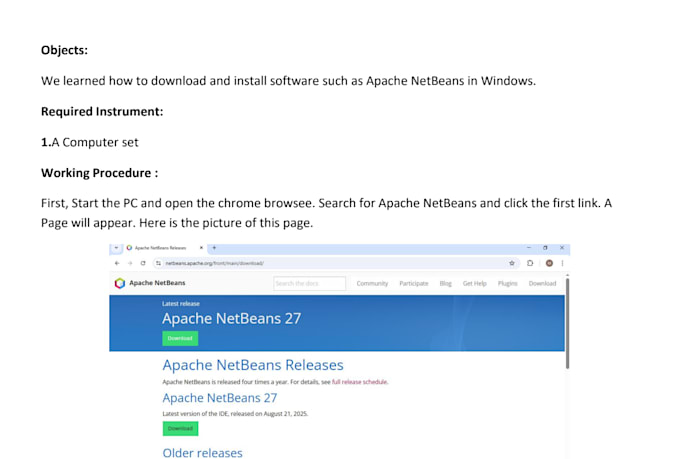Focus the Search the docs field
The width and height of the screenshot is (680, 459).
tap(310, 283)
